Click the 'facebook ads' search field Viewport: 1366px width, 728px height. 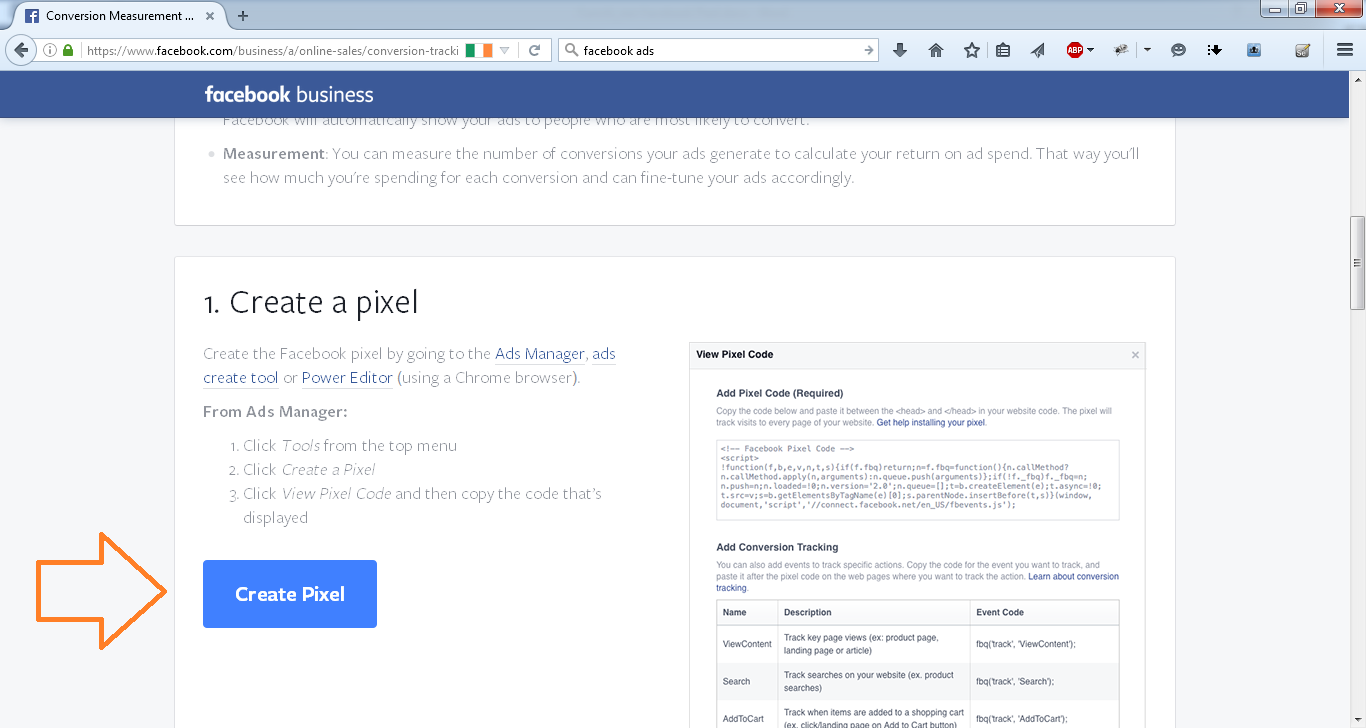pos(720,50)
